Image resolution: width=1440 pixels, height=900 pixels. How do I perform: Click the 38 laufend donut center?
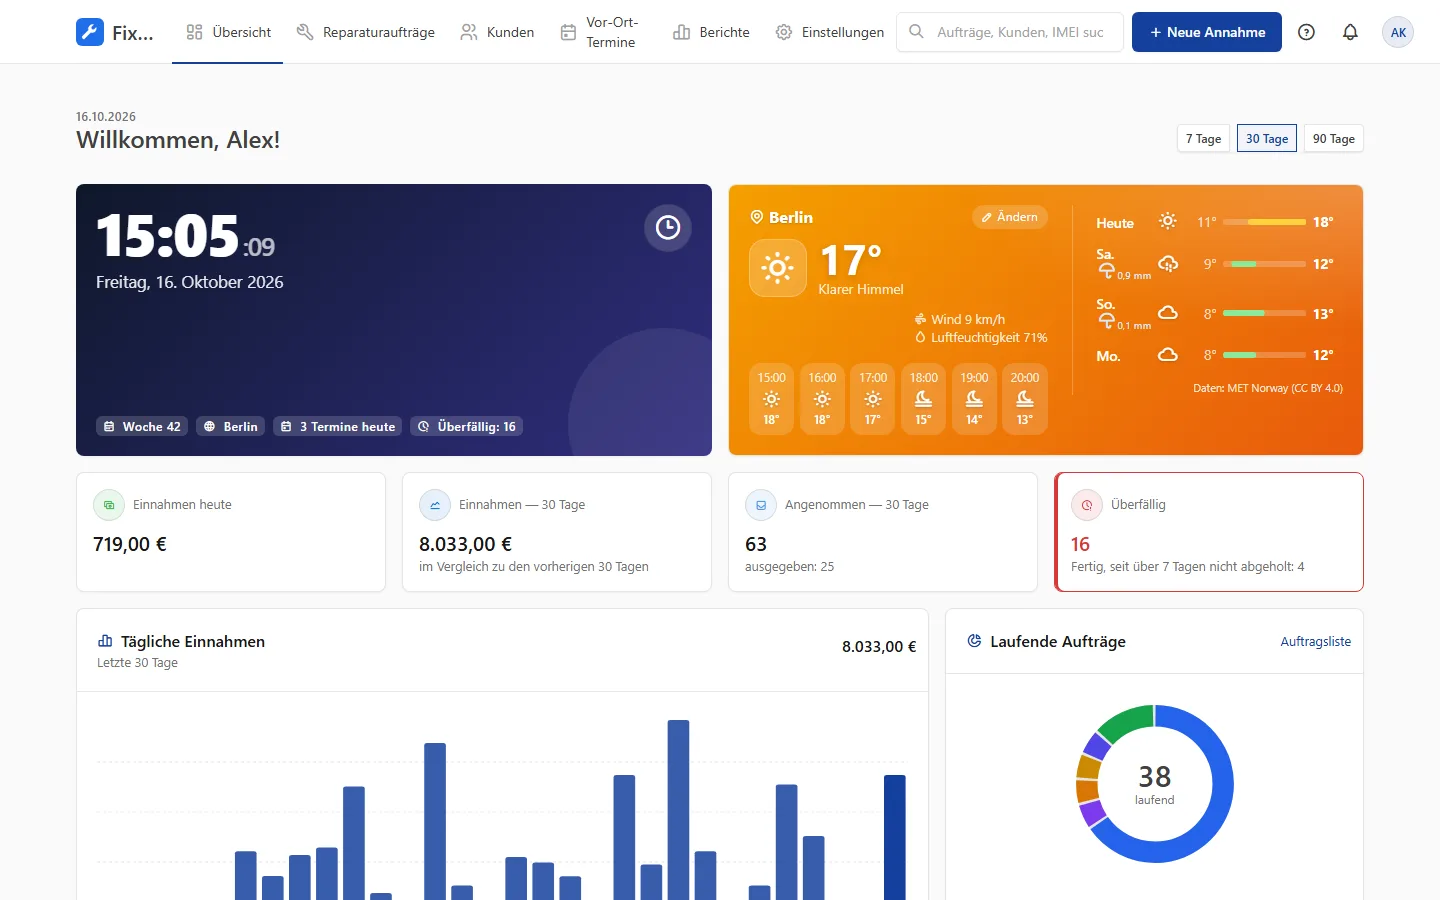[x=1155, y=784]
